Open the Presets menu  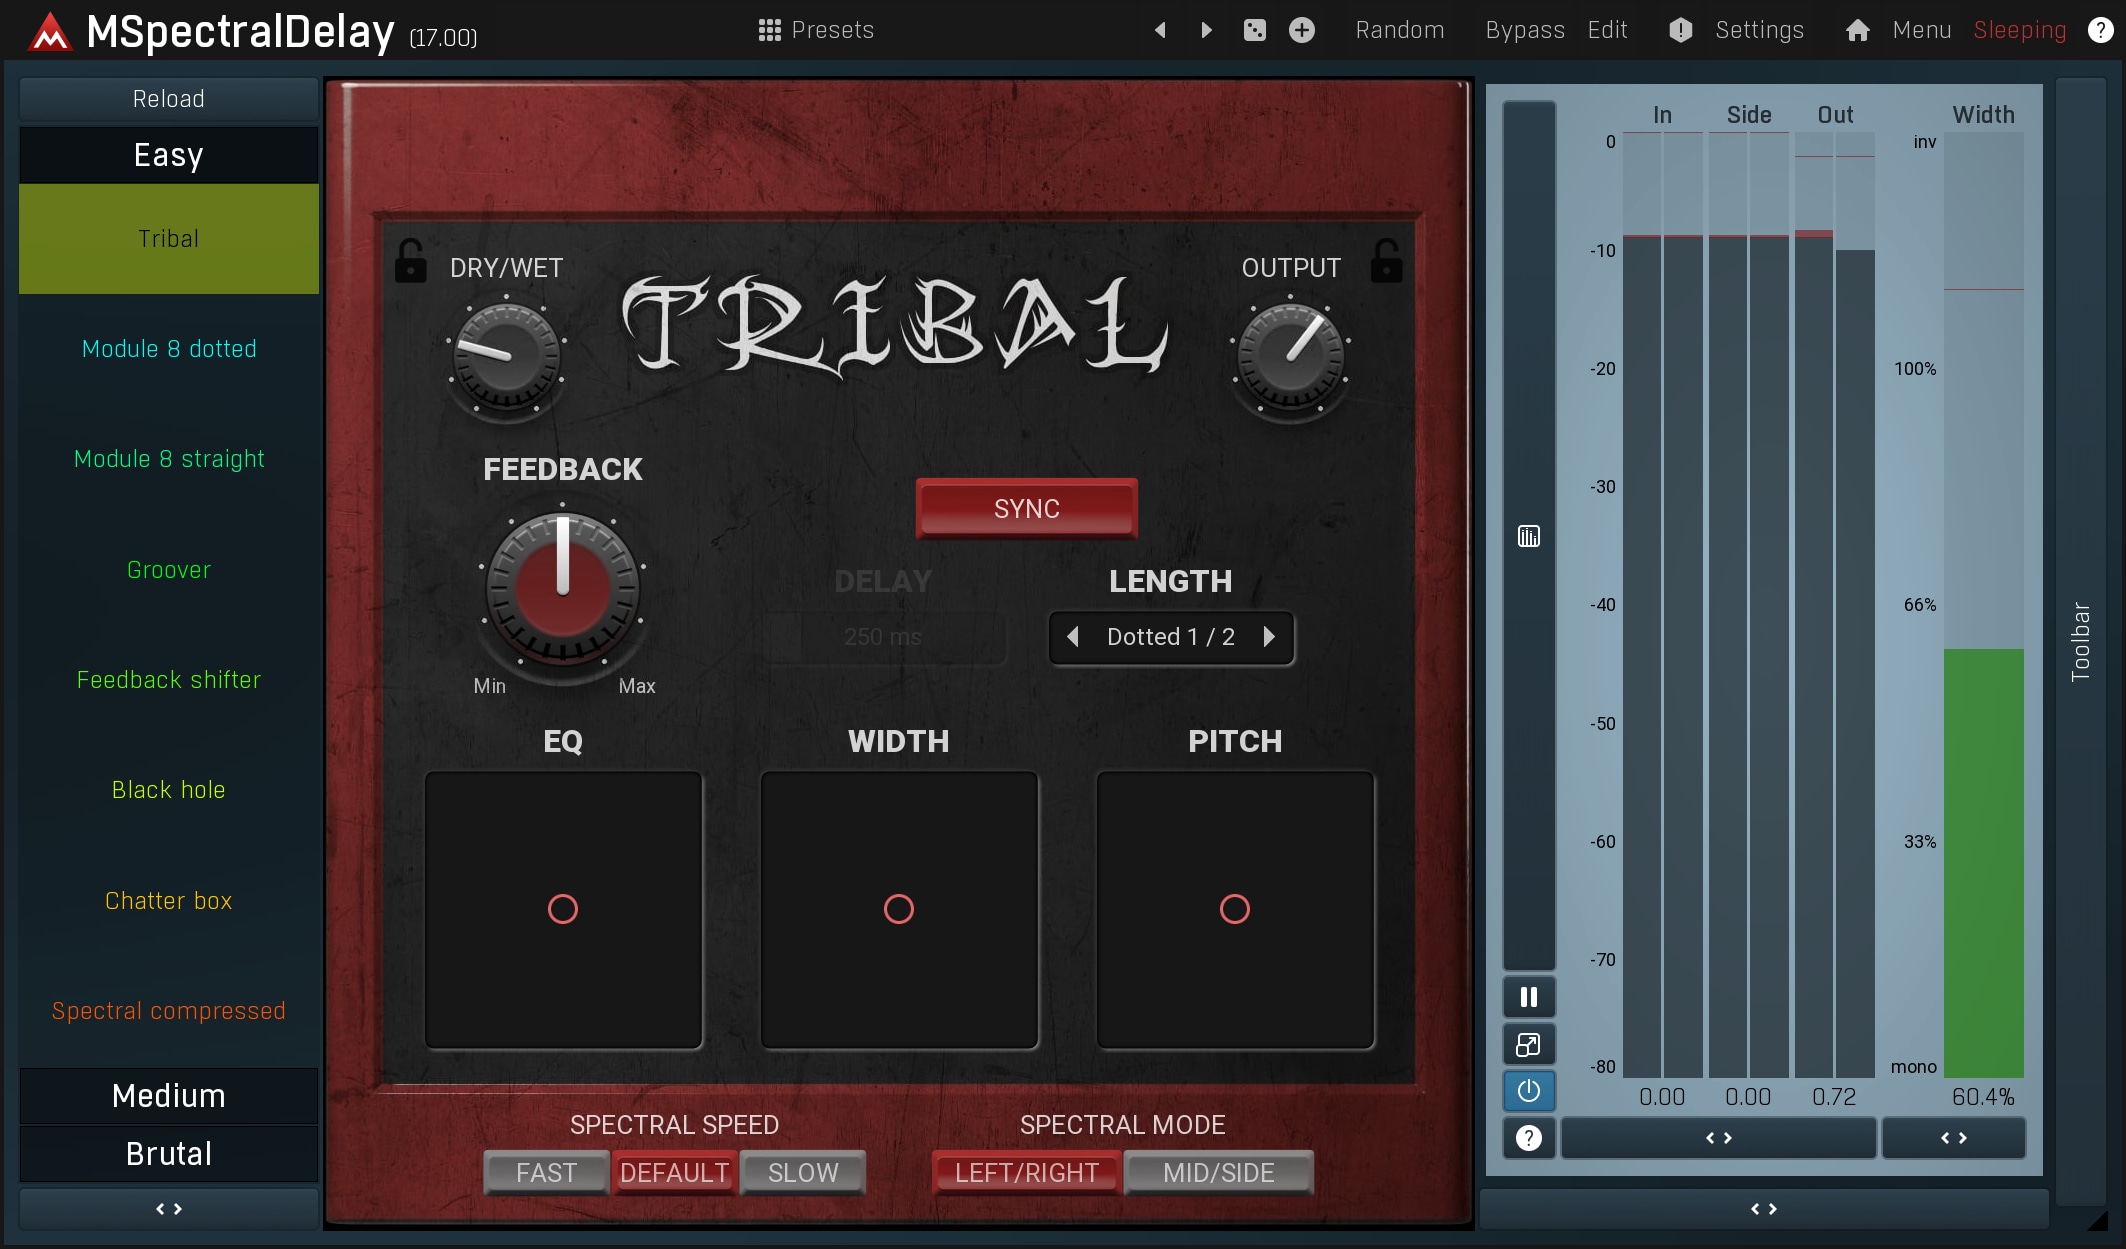pyautogui.click(x=816, y=30)
